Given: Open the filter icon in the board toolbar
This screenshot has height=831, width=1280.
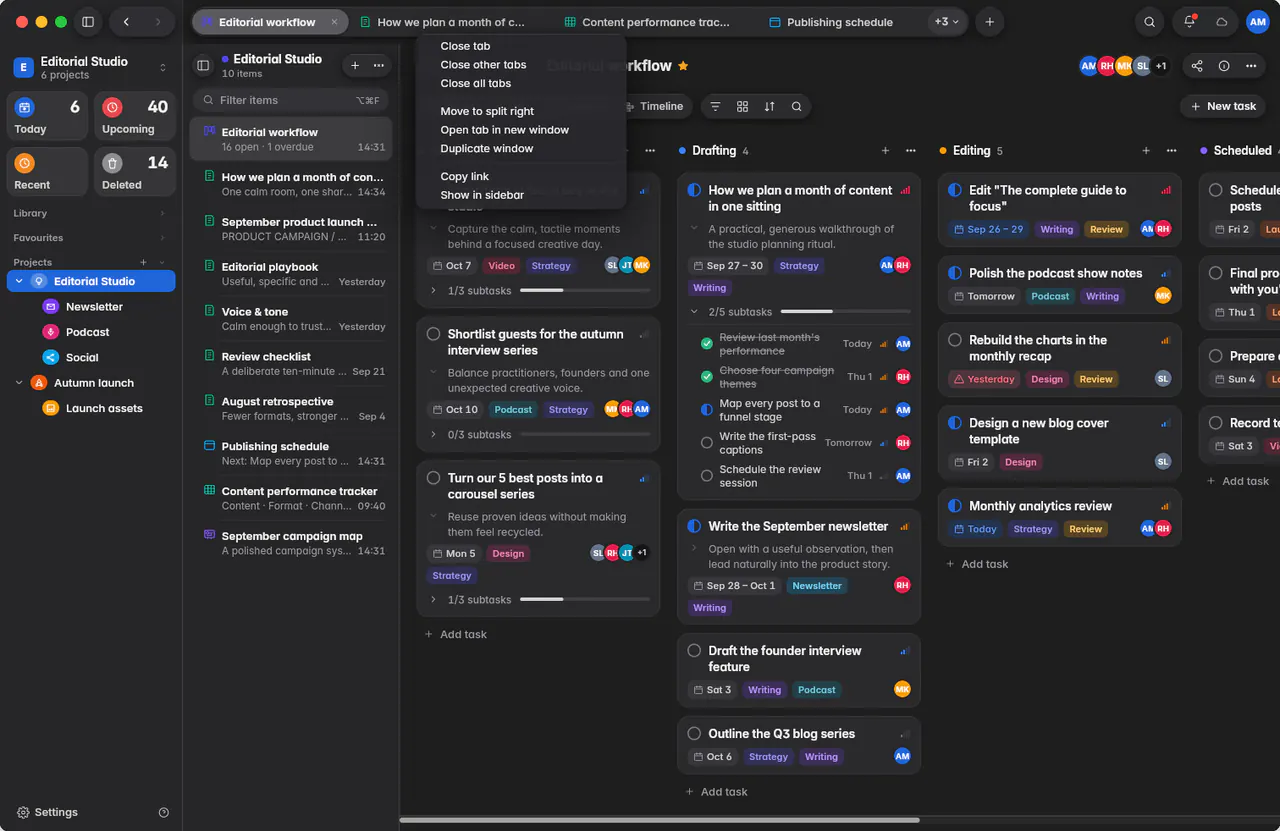Looking at the screenshot, I should pyautogui.click(x=715, y=106).
